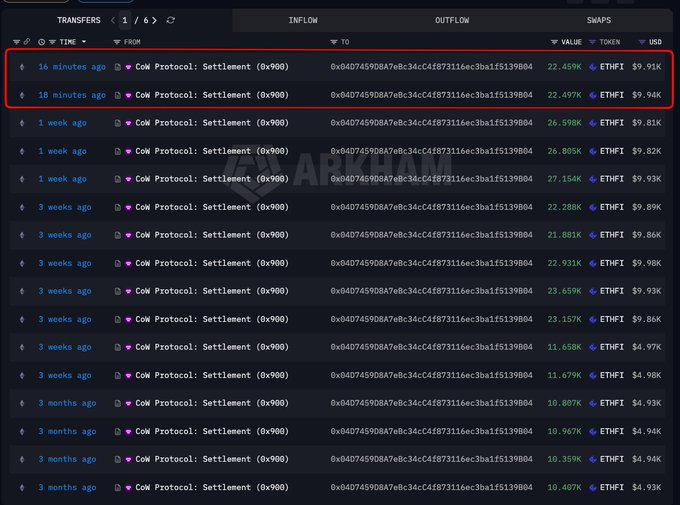680x505 pixels.
Task: Click the $9.98K USD amount
Action: pyautogui.click(x=646, y=263)
